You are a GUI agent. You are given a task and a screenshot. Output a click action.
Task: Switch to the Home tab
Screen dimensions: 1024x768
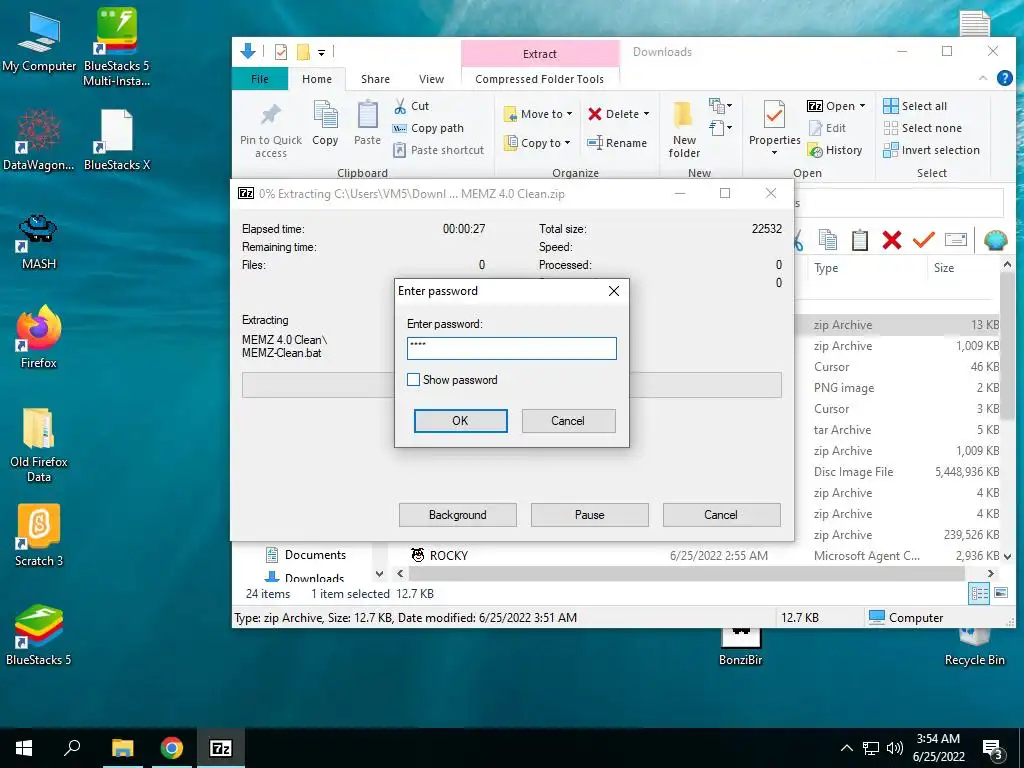(x=317, y=79)
